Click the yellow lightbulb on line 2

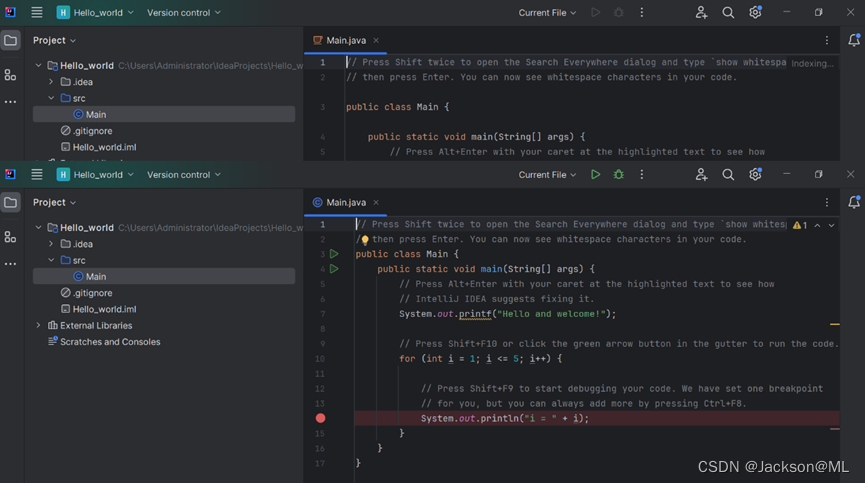click(x=365, y=240)
